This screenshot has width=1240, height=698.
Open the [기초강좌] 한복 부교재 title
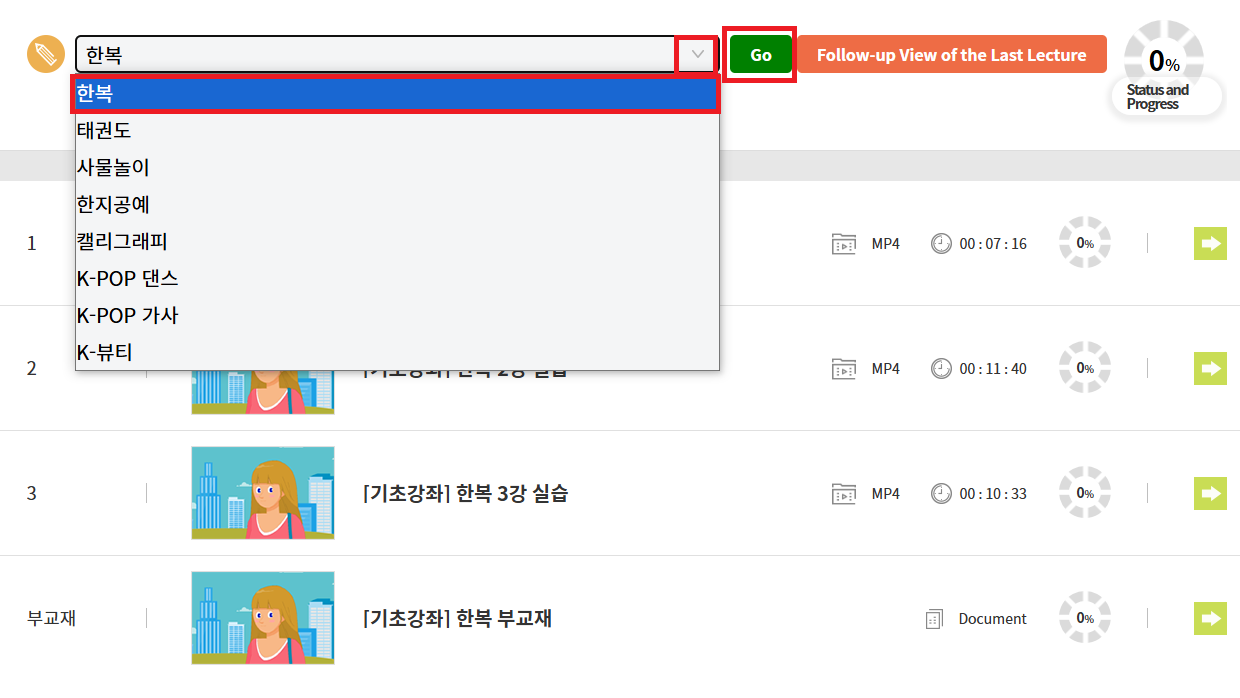(457, 619)
